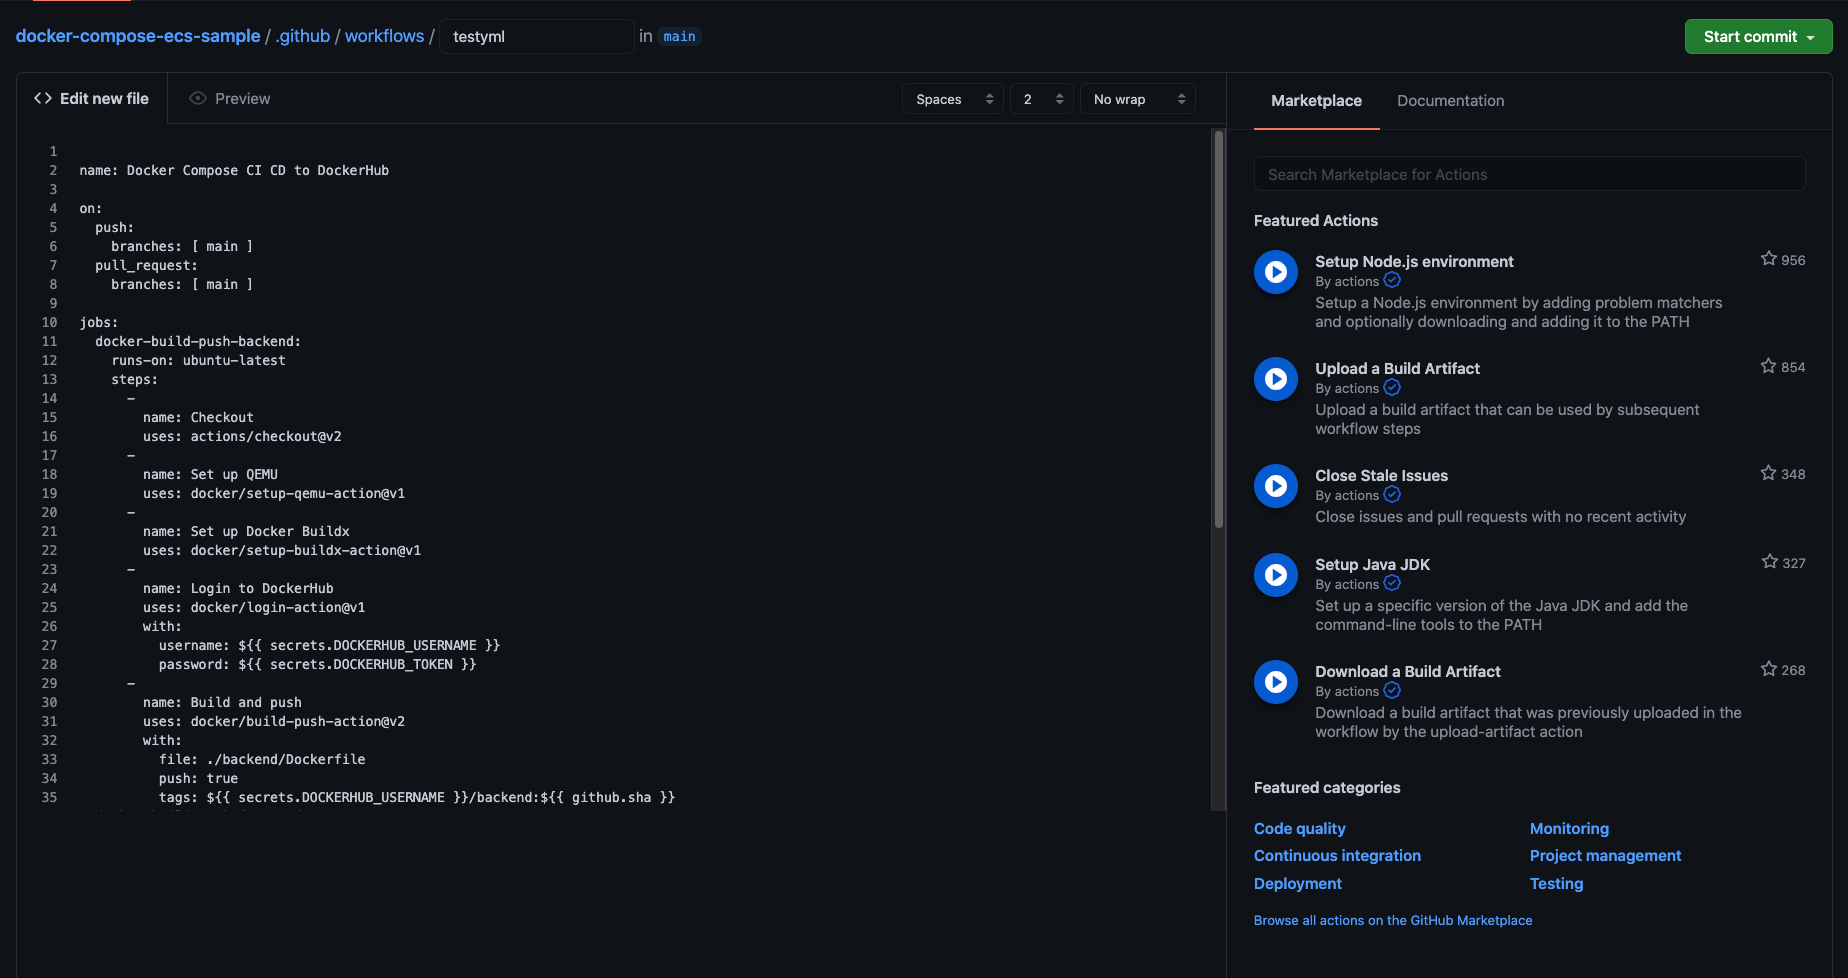Open the Code quality category
Image resolution: width=1848 pixels, height=978 pixels.
[x=1299, y=829]
